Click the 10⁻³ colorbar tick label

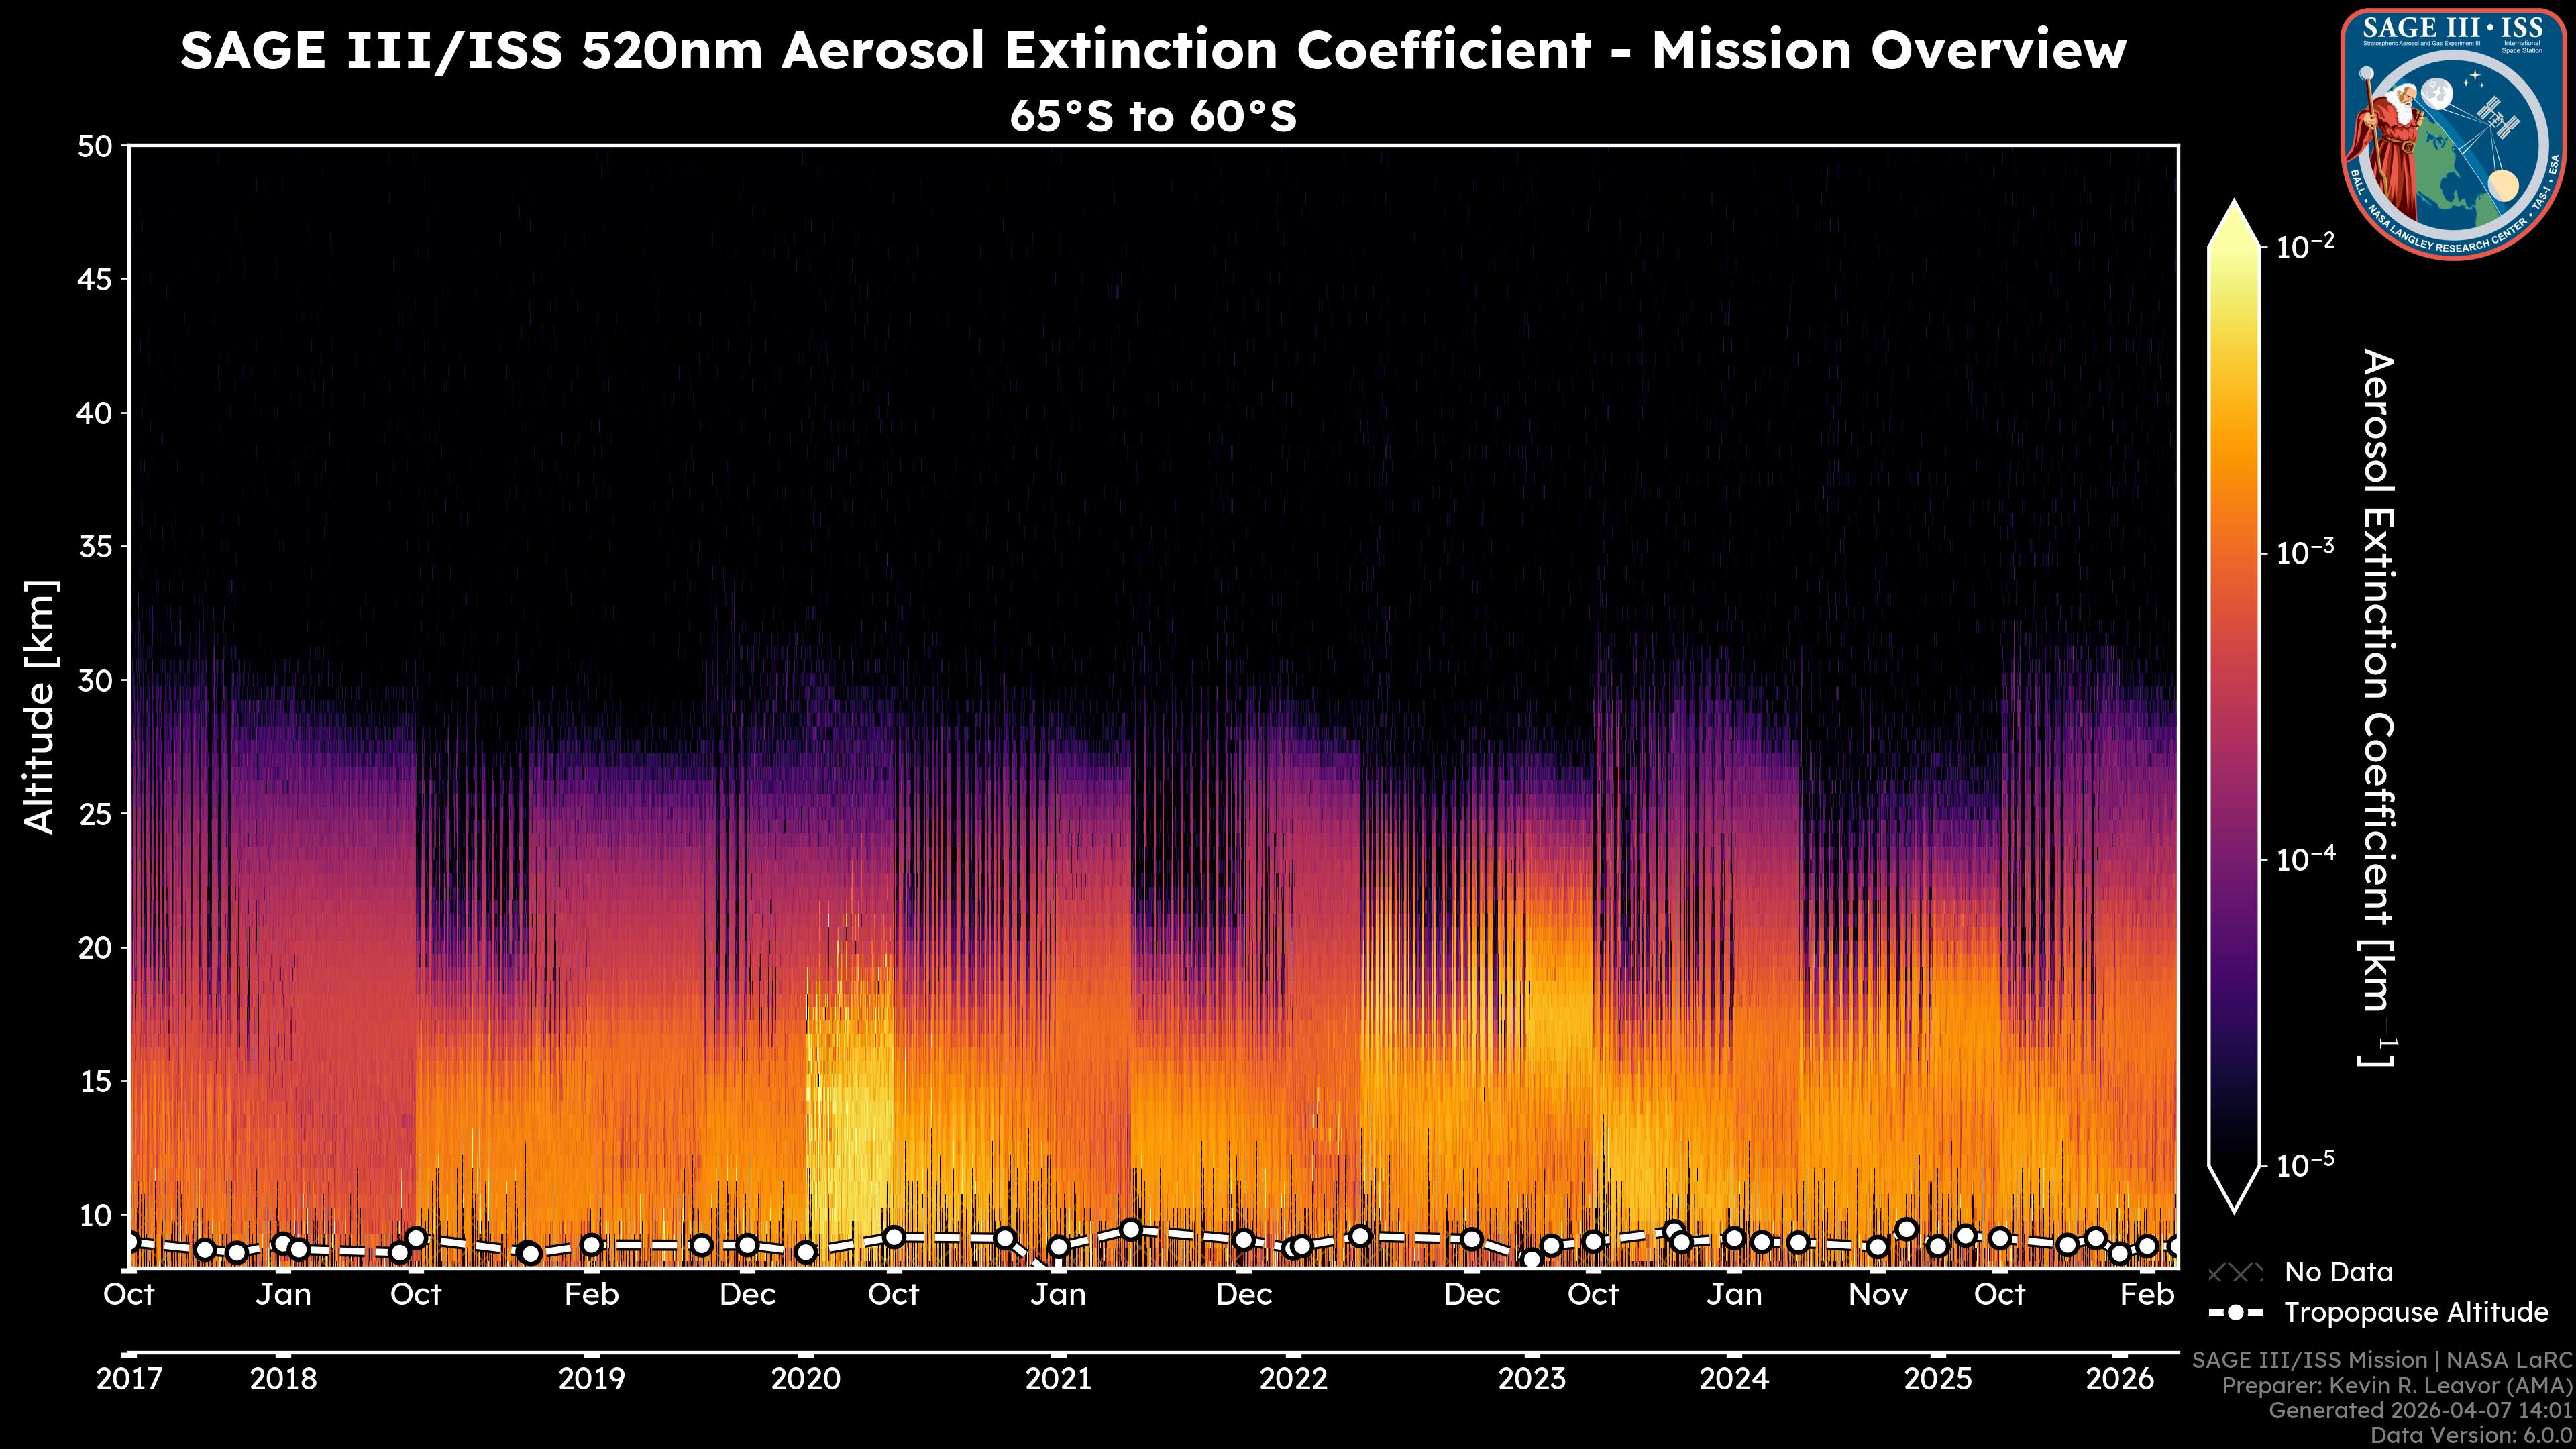pos(2306,552)
